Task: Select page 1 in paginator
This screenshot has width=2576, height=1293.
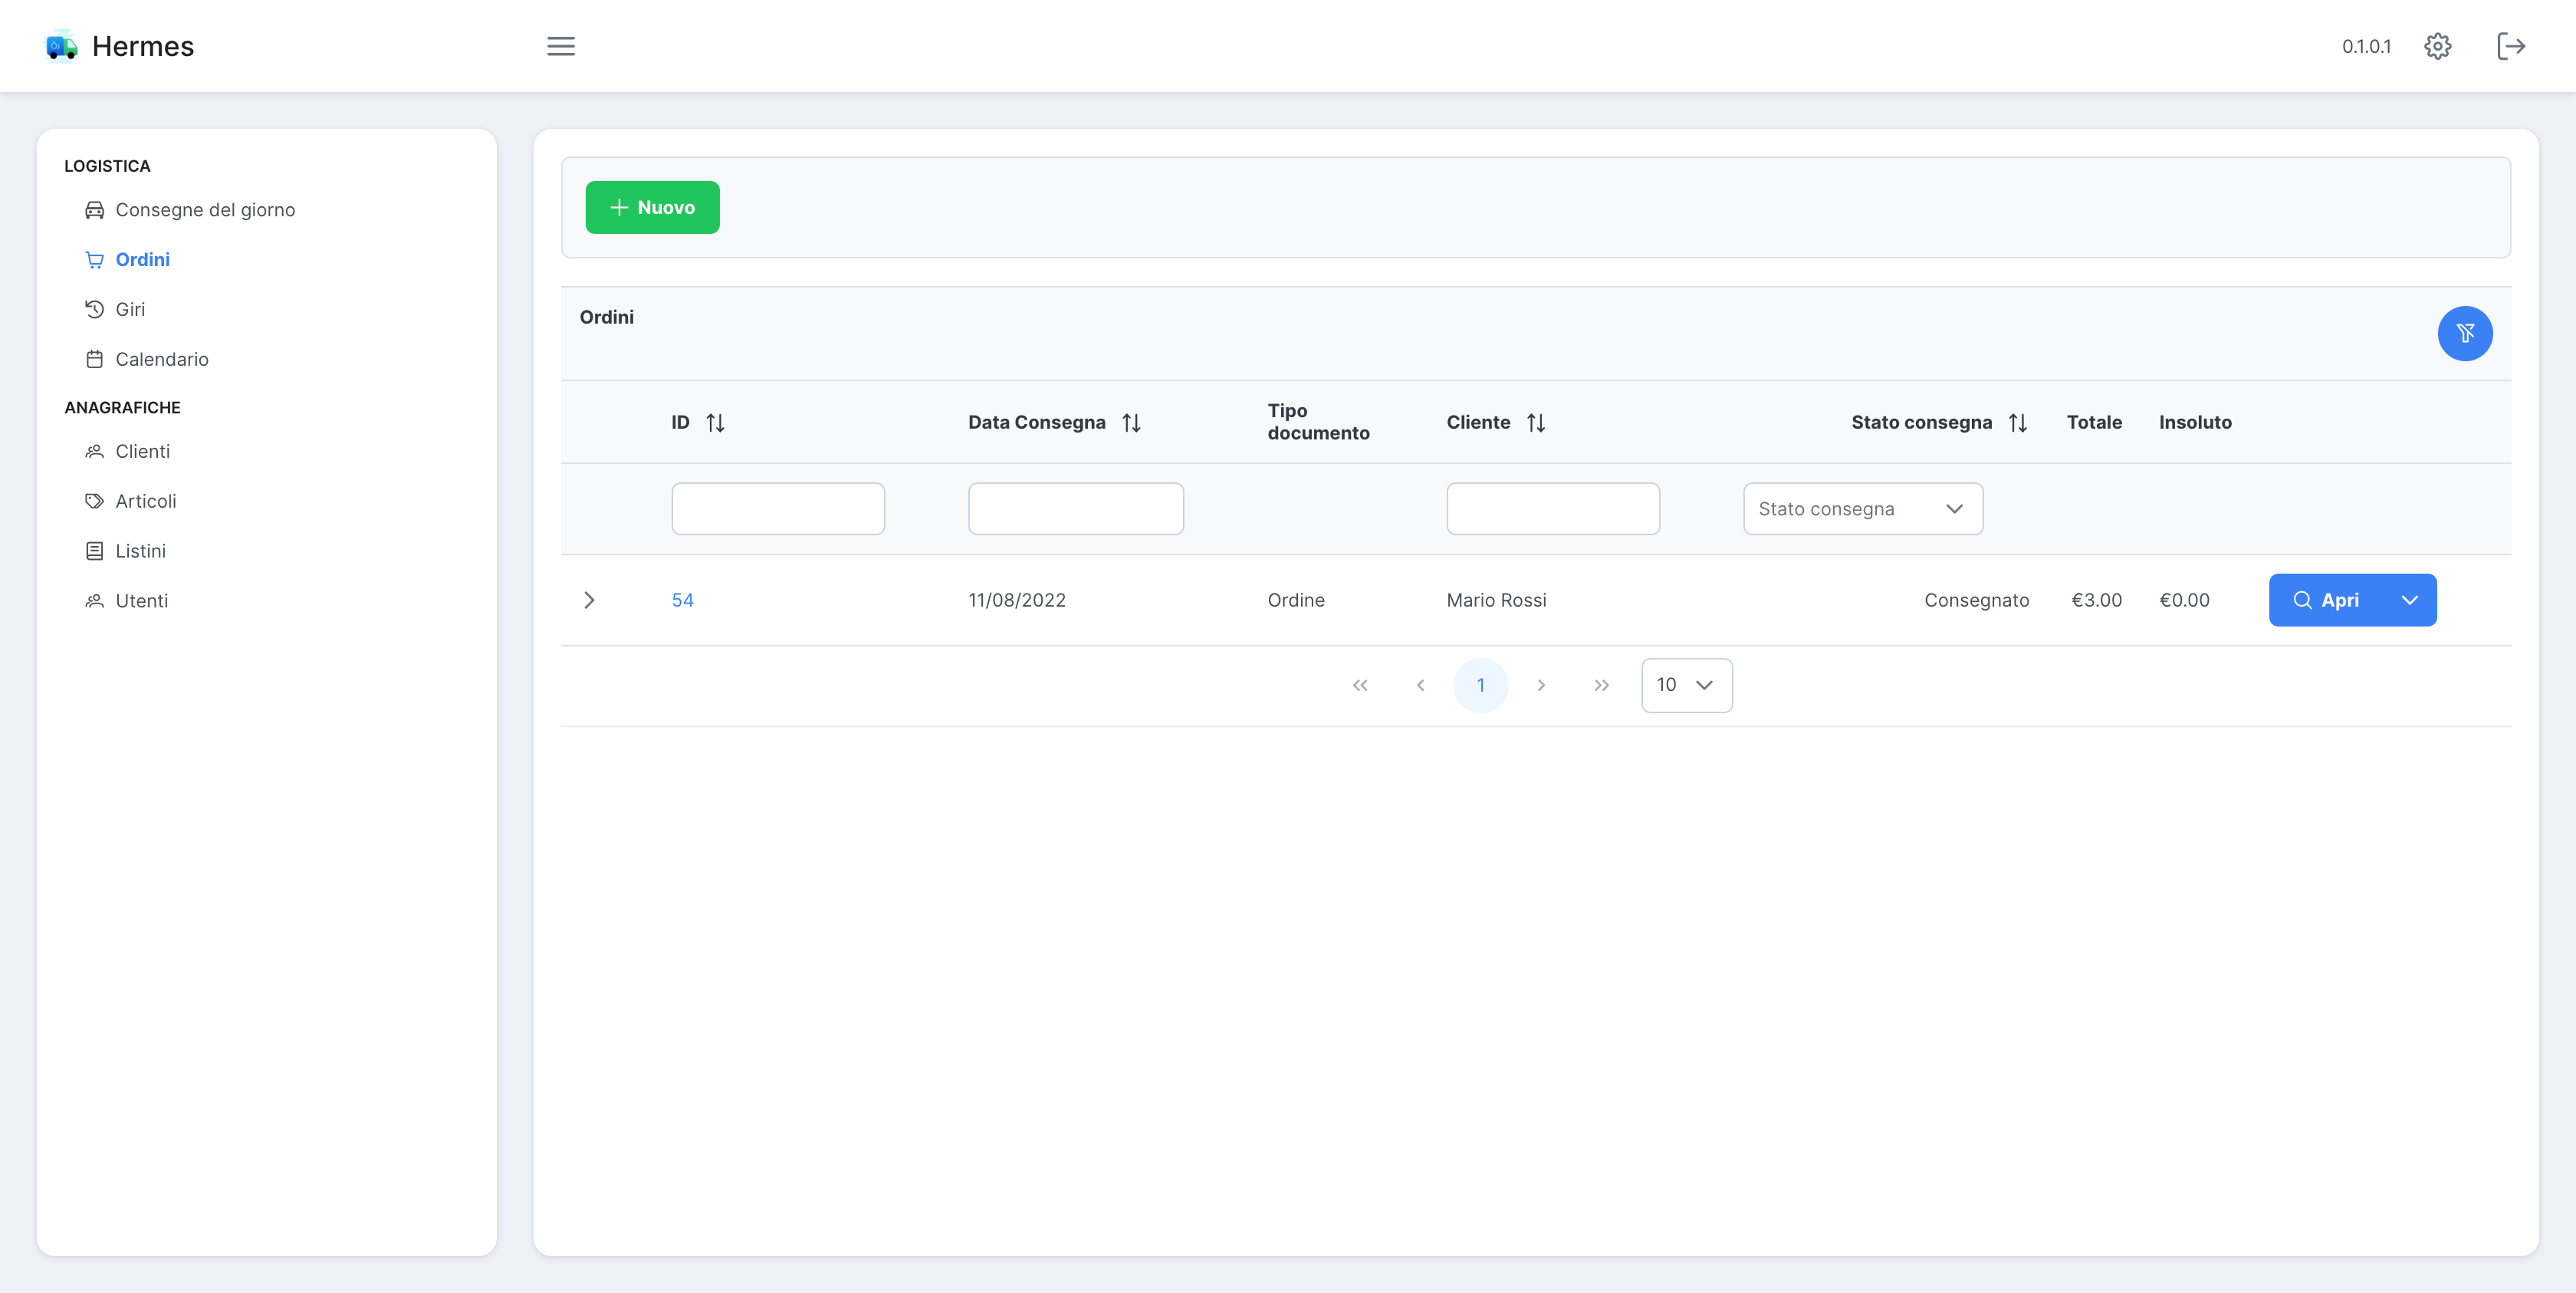Action: (1480, 685)
